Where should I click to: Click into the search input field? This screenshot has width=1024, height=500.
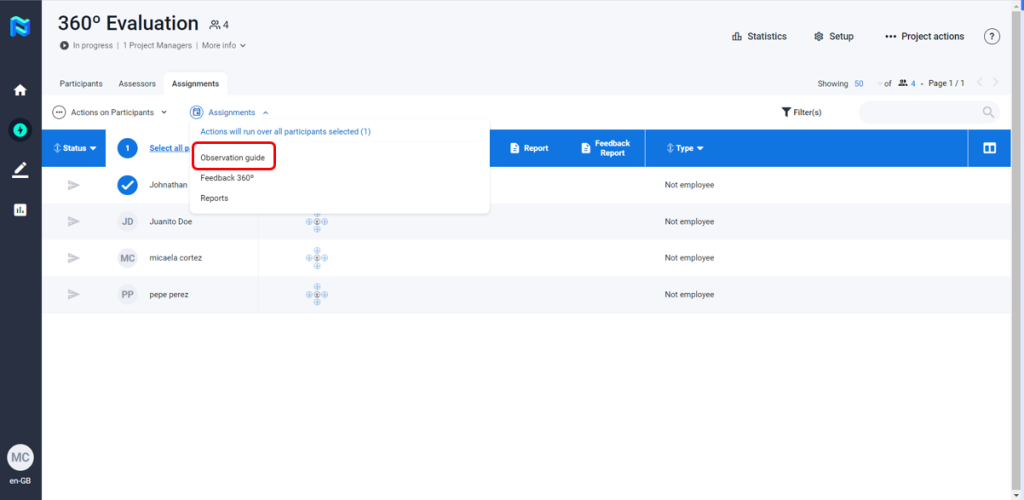[918, 112]
